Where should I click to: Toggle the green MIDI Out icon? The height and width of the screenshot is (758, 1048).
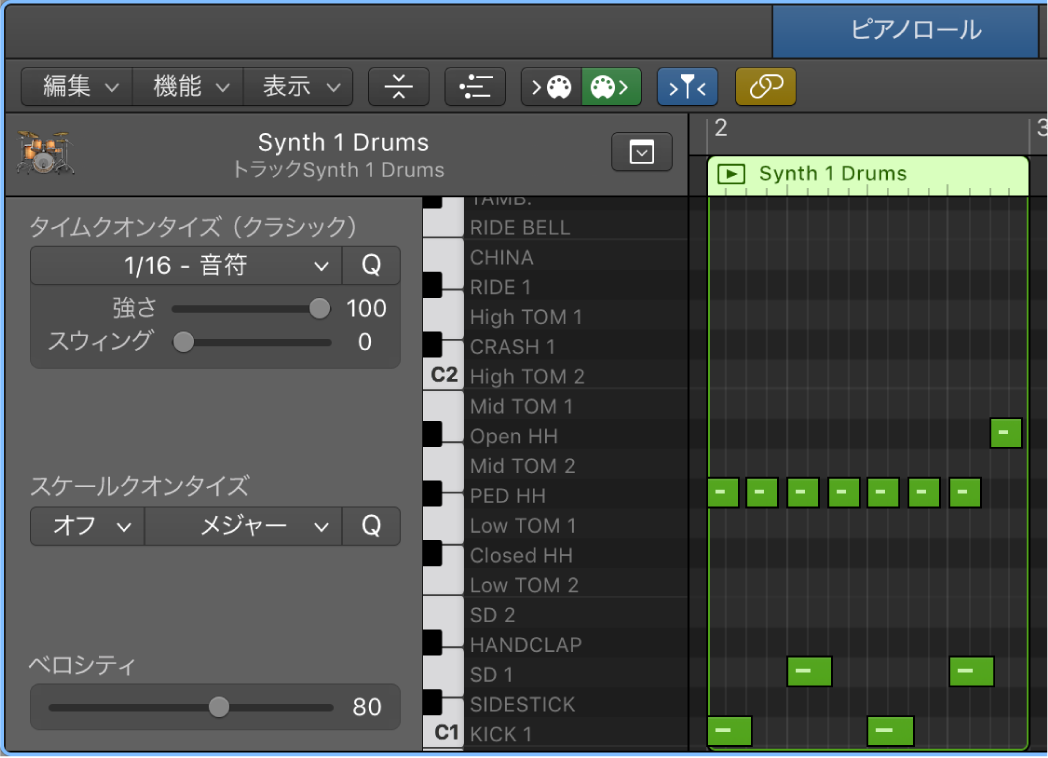pos(611,87)
